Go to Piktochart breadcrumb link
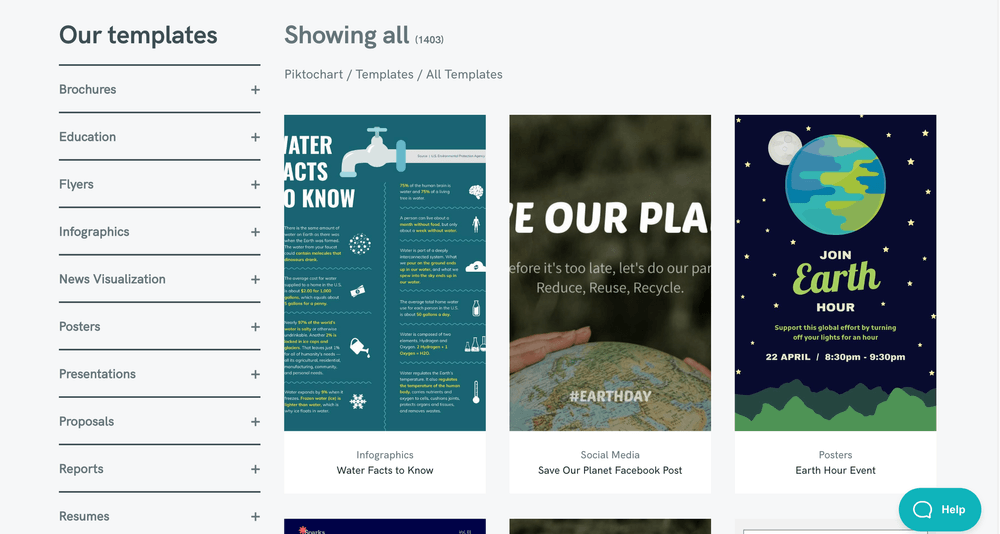 coord(313,75)
